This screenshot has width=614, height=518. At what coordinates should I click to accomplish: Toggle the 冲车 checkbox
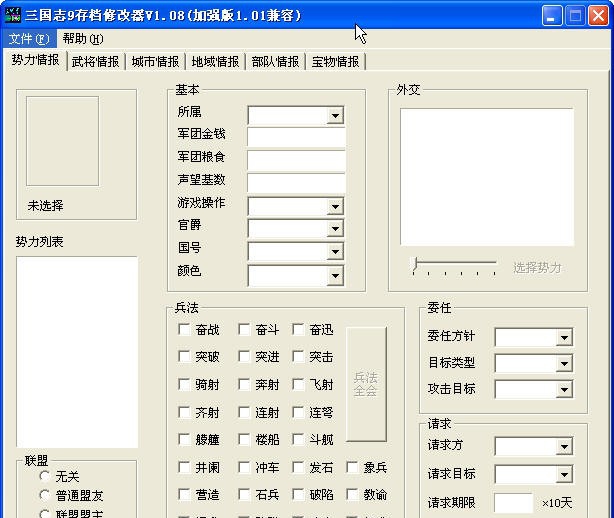[x=244, y=467]
